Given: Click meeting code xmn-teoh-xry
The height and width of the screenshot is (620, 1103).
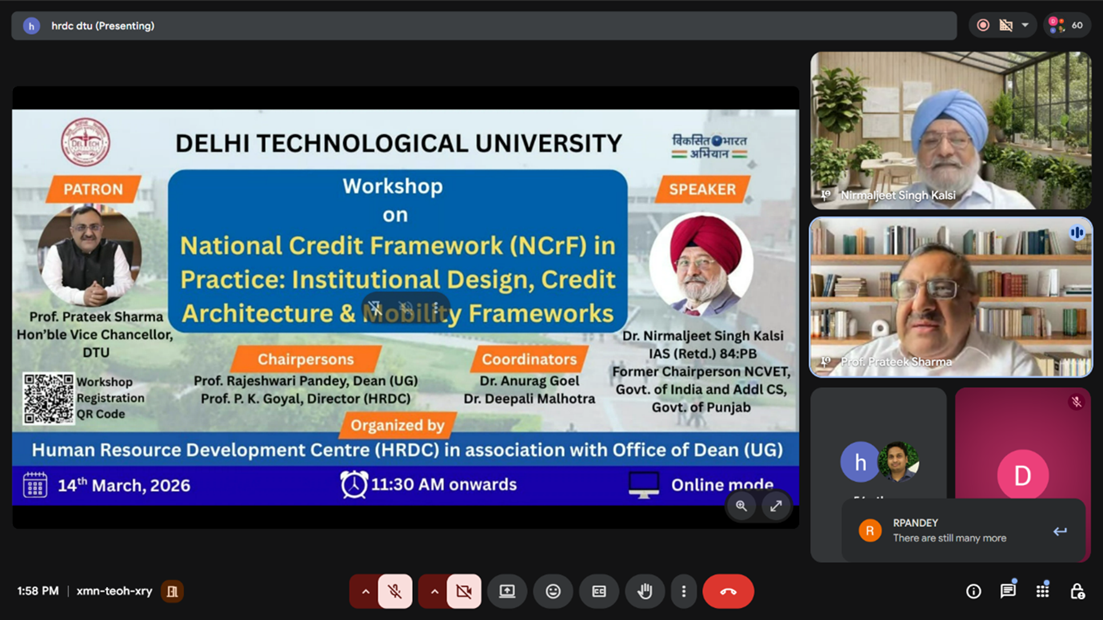Looking at the screenshot, I should pyautogui.click(x=114, y=591).
